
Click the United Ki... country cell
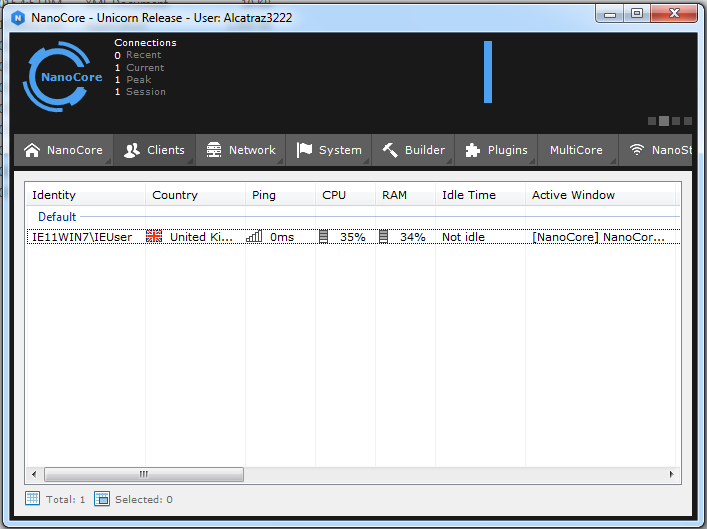pyautogui.click(x=201, y=237)
